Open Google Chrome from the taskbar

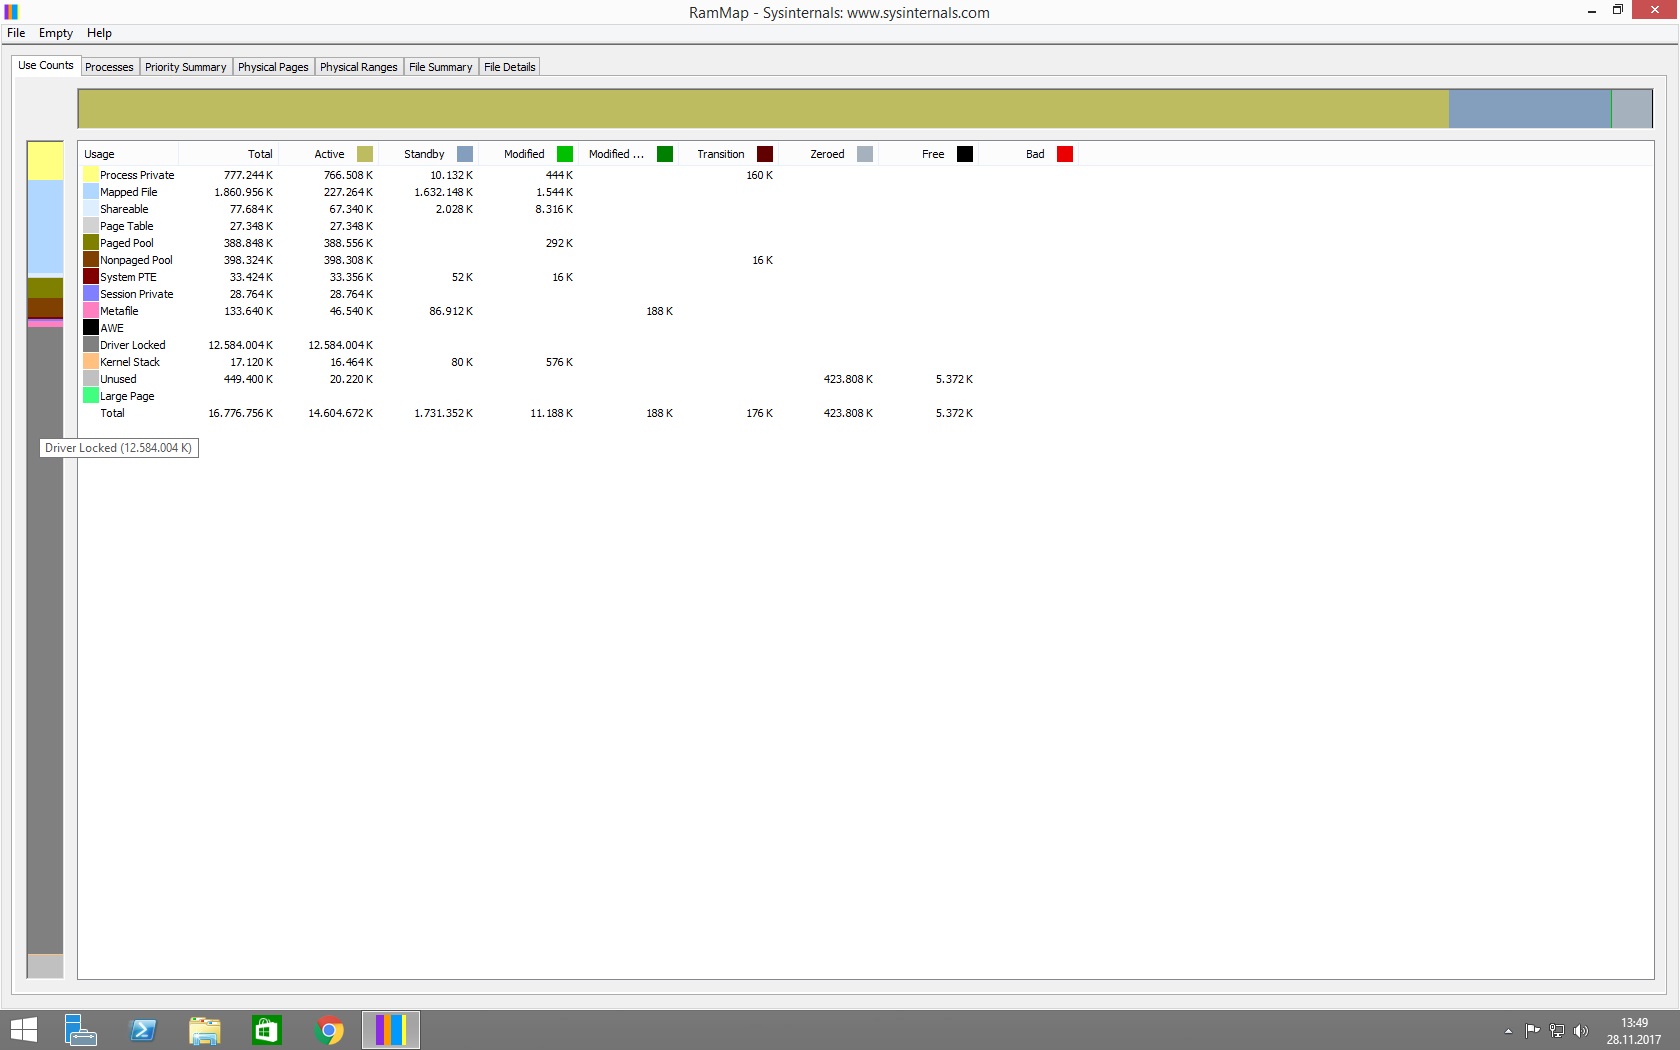[329, 1030]
